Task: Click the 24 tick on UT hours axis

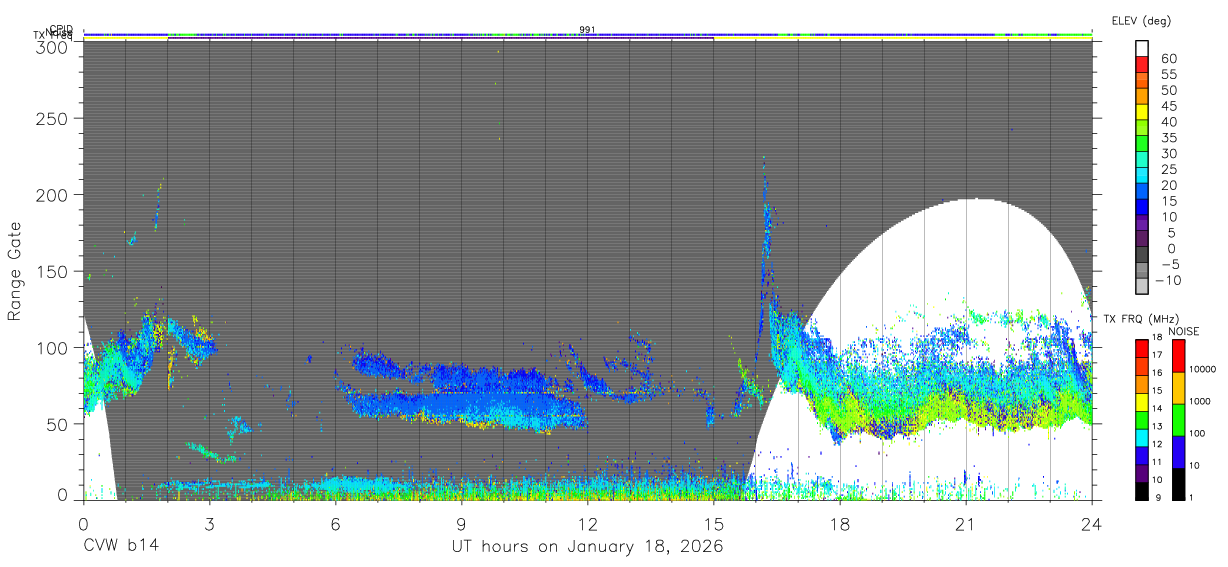Action: (x=1092, y=523)
